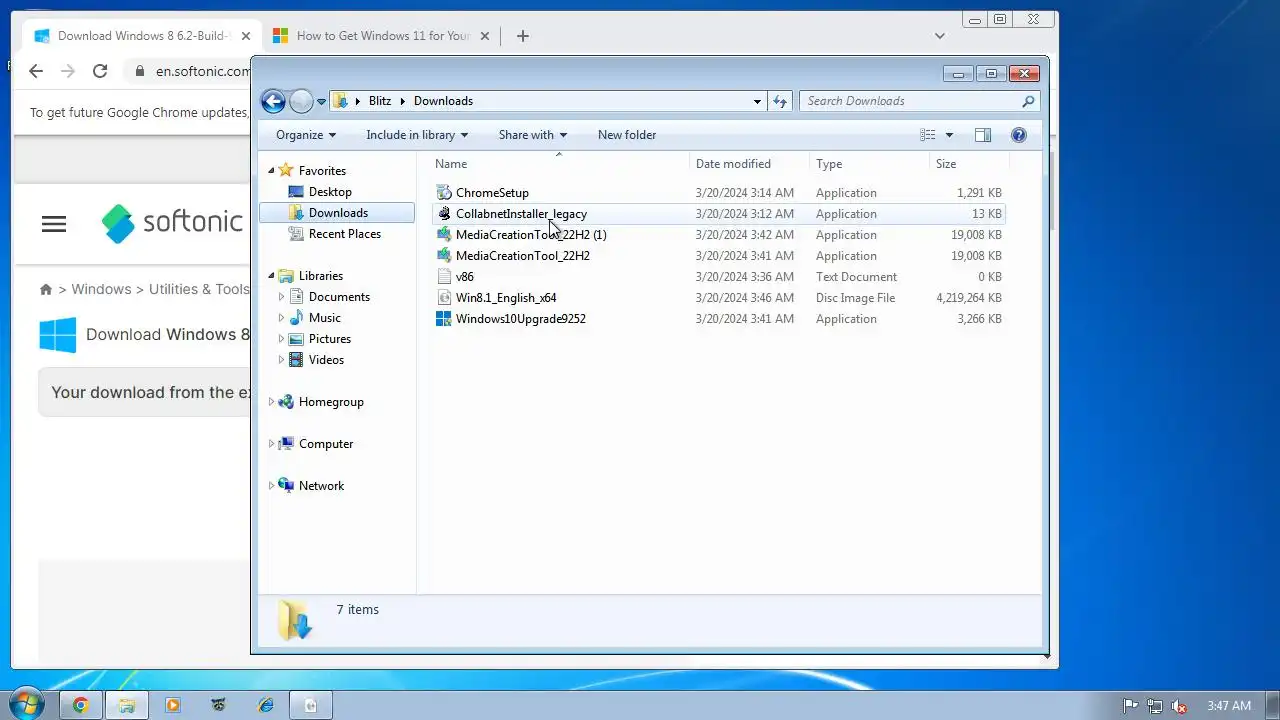Open the view options dropdown arrow
Image resolution: width=1280 pixels, height=720 pixels.
[x=949, y=135]
